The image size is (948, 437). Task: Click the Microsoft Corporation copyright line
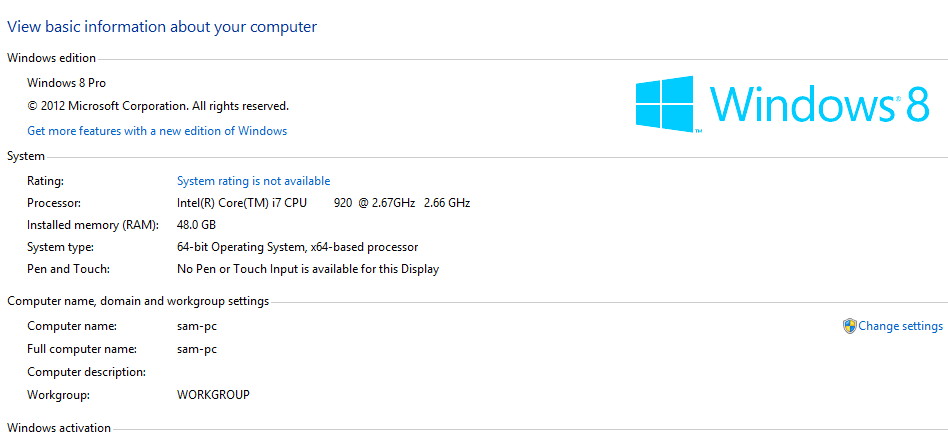coord(158,106)
